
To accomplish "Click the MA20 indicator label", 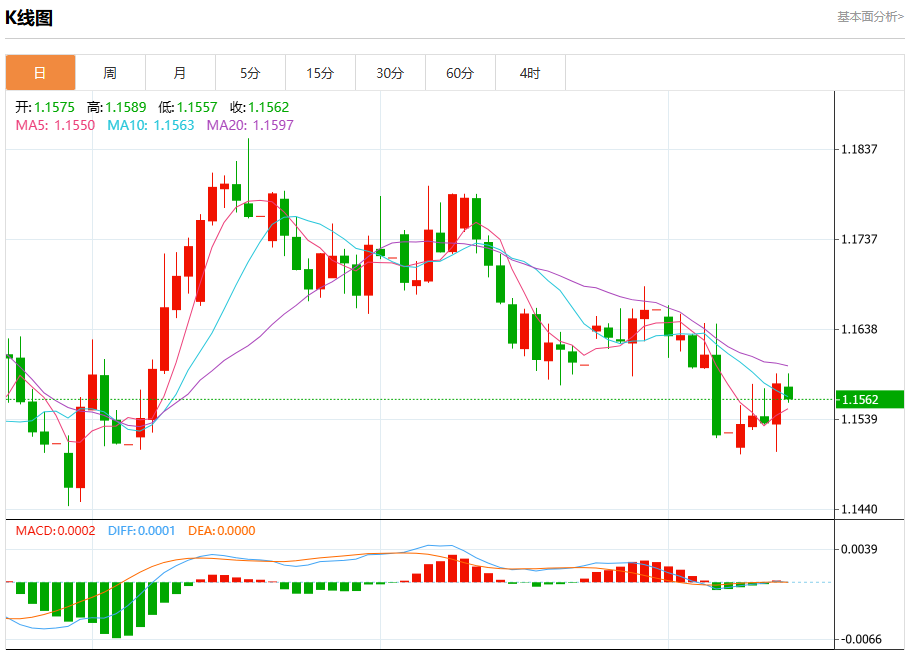I will coord(250,125).
